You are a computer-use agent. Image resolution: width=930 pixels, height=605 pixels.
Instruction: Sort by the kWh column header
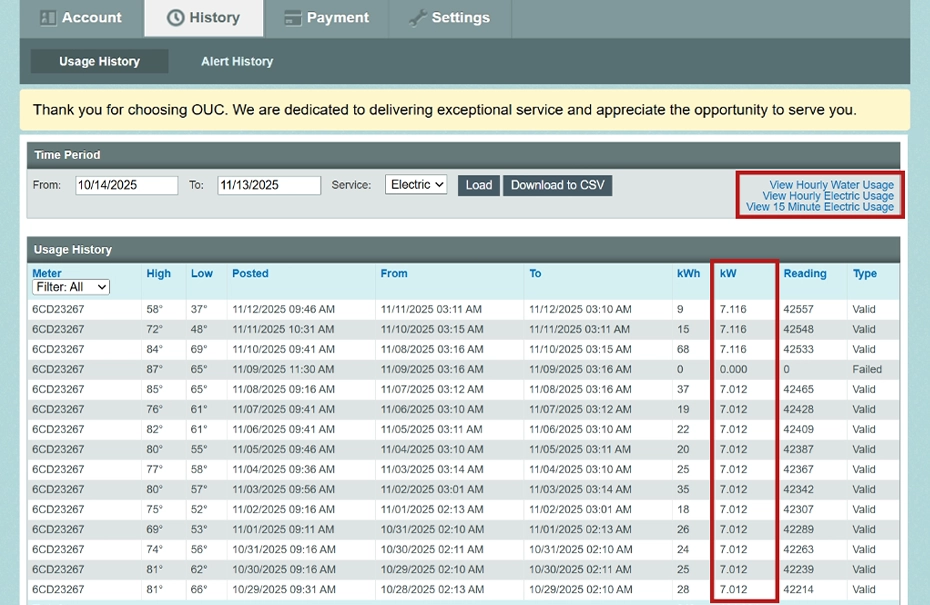click(688, 273)
